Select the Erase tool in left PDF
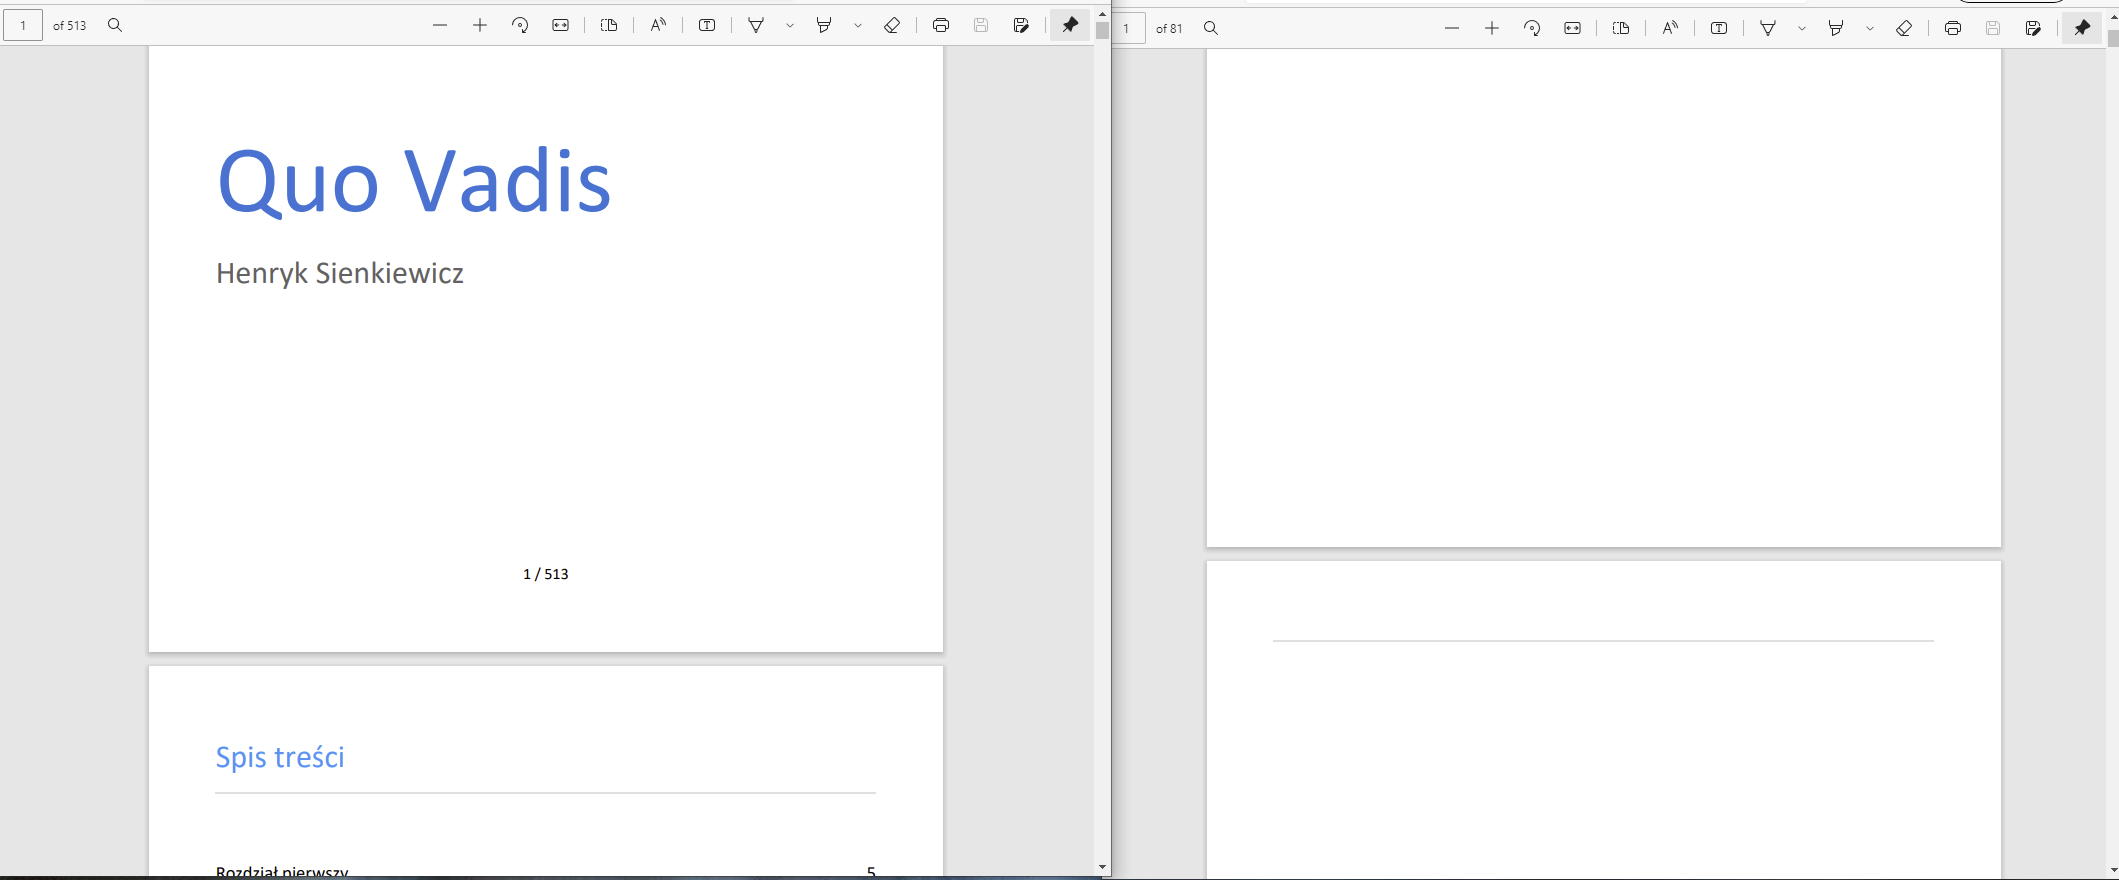 point(892,25)
